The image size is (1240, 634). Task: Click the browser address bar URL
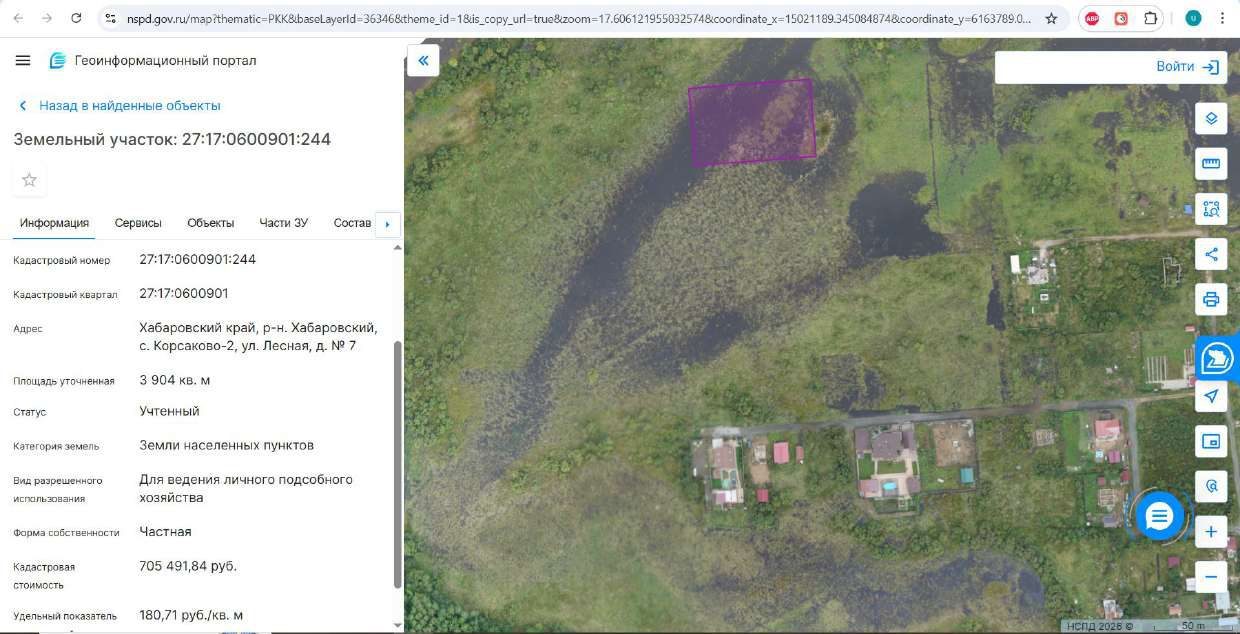pos(579,18)
